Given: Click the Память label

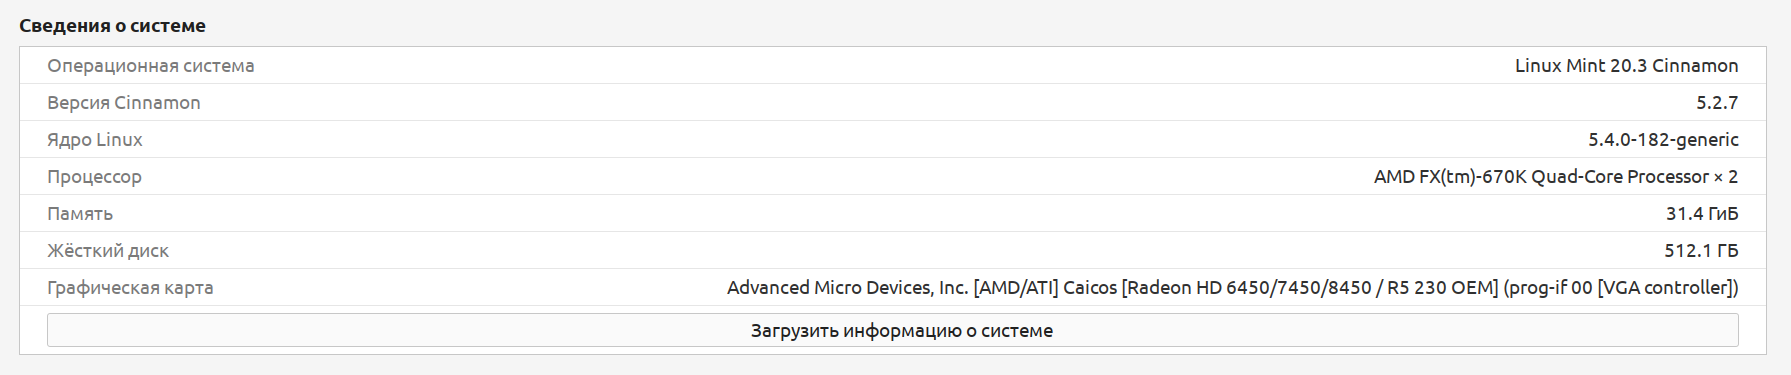Looking at the screenshot, I should point(80,214).
